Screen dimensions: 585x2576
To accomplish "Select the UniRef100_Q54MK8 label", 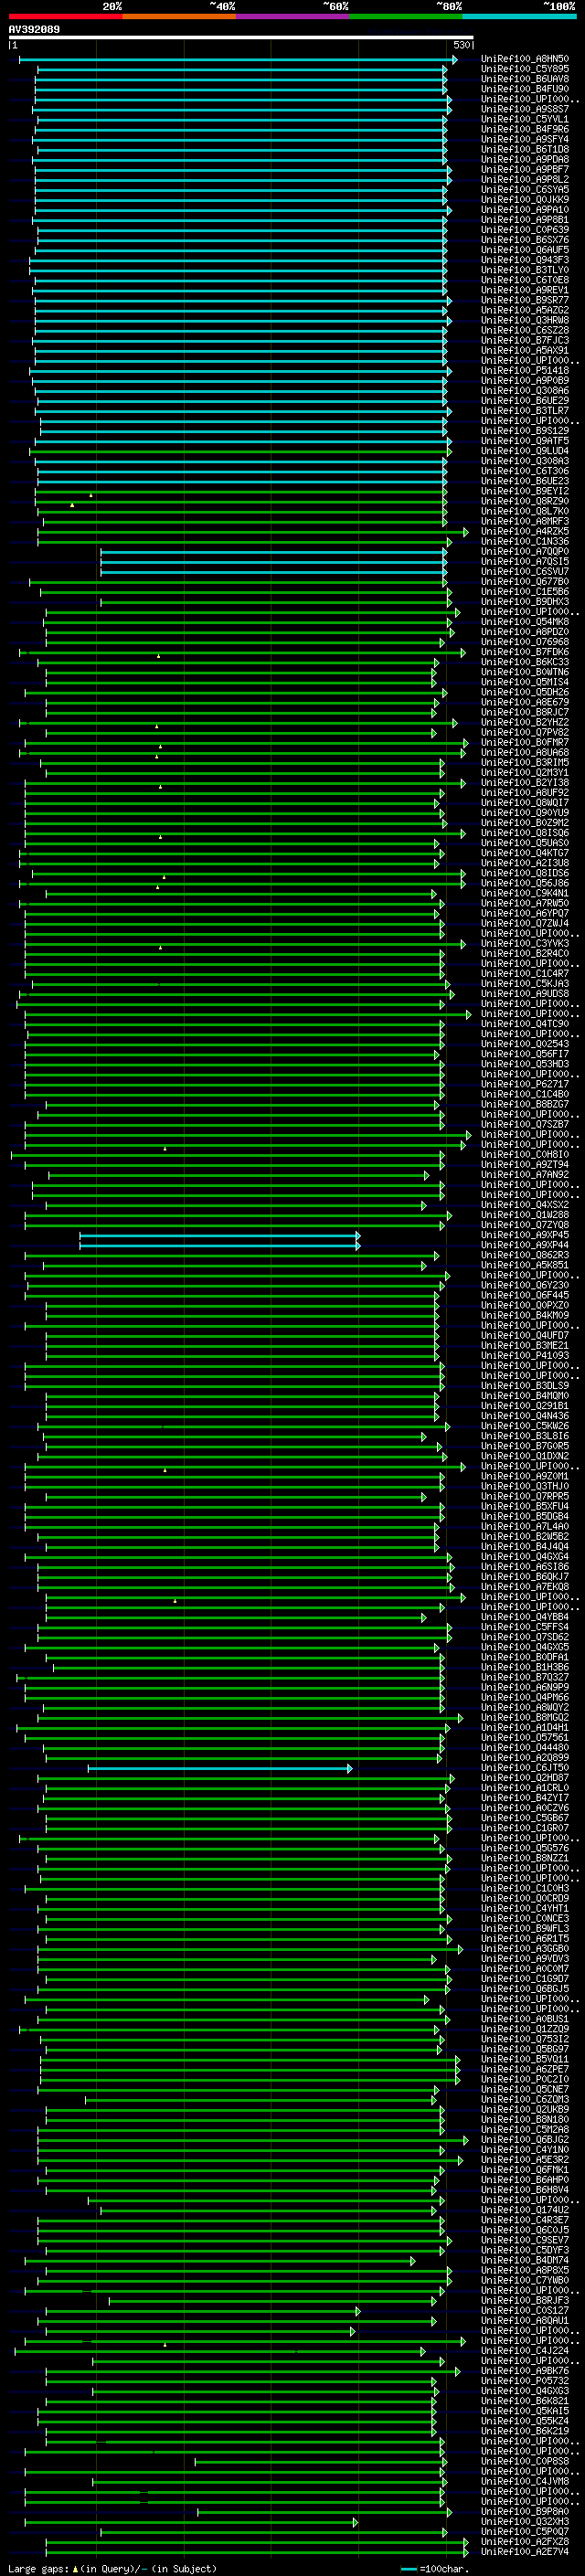I will point(525,621).
